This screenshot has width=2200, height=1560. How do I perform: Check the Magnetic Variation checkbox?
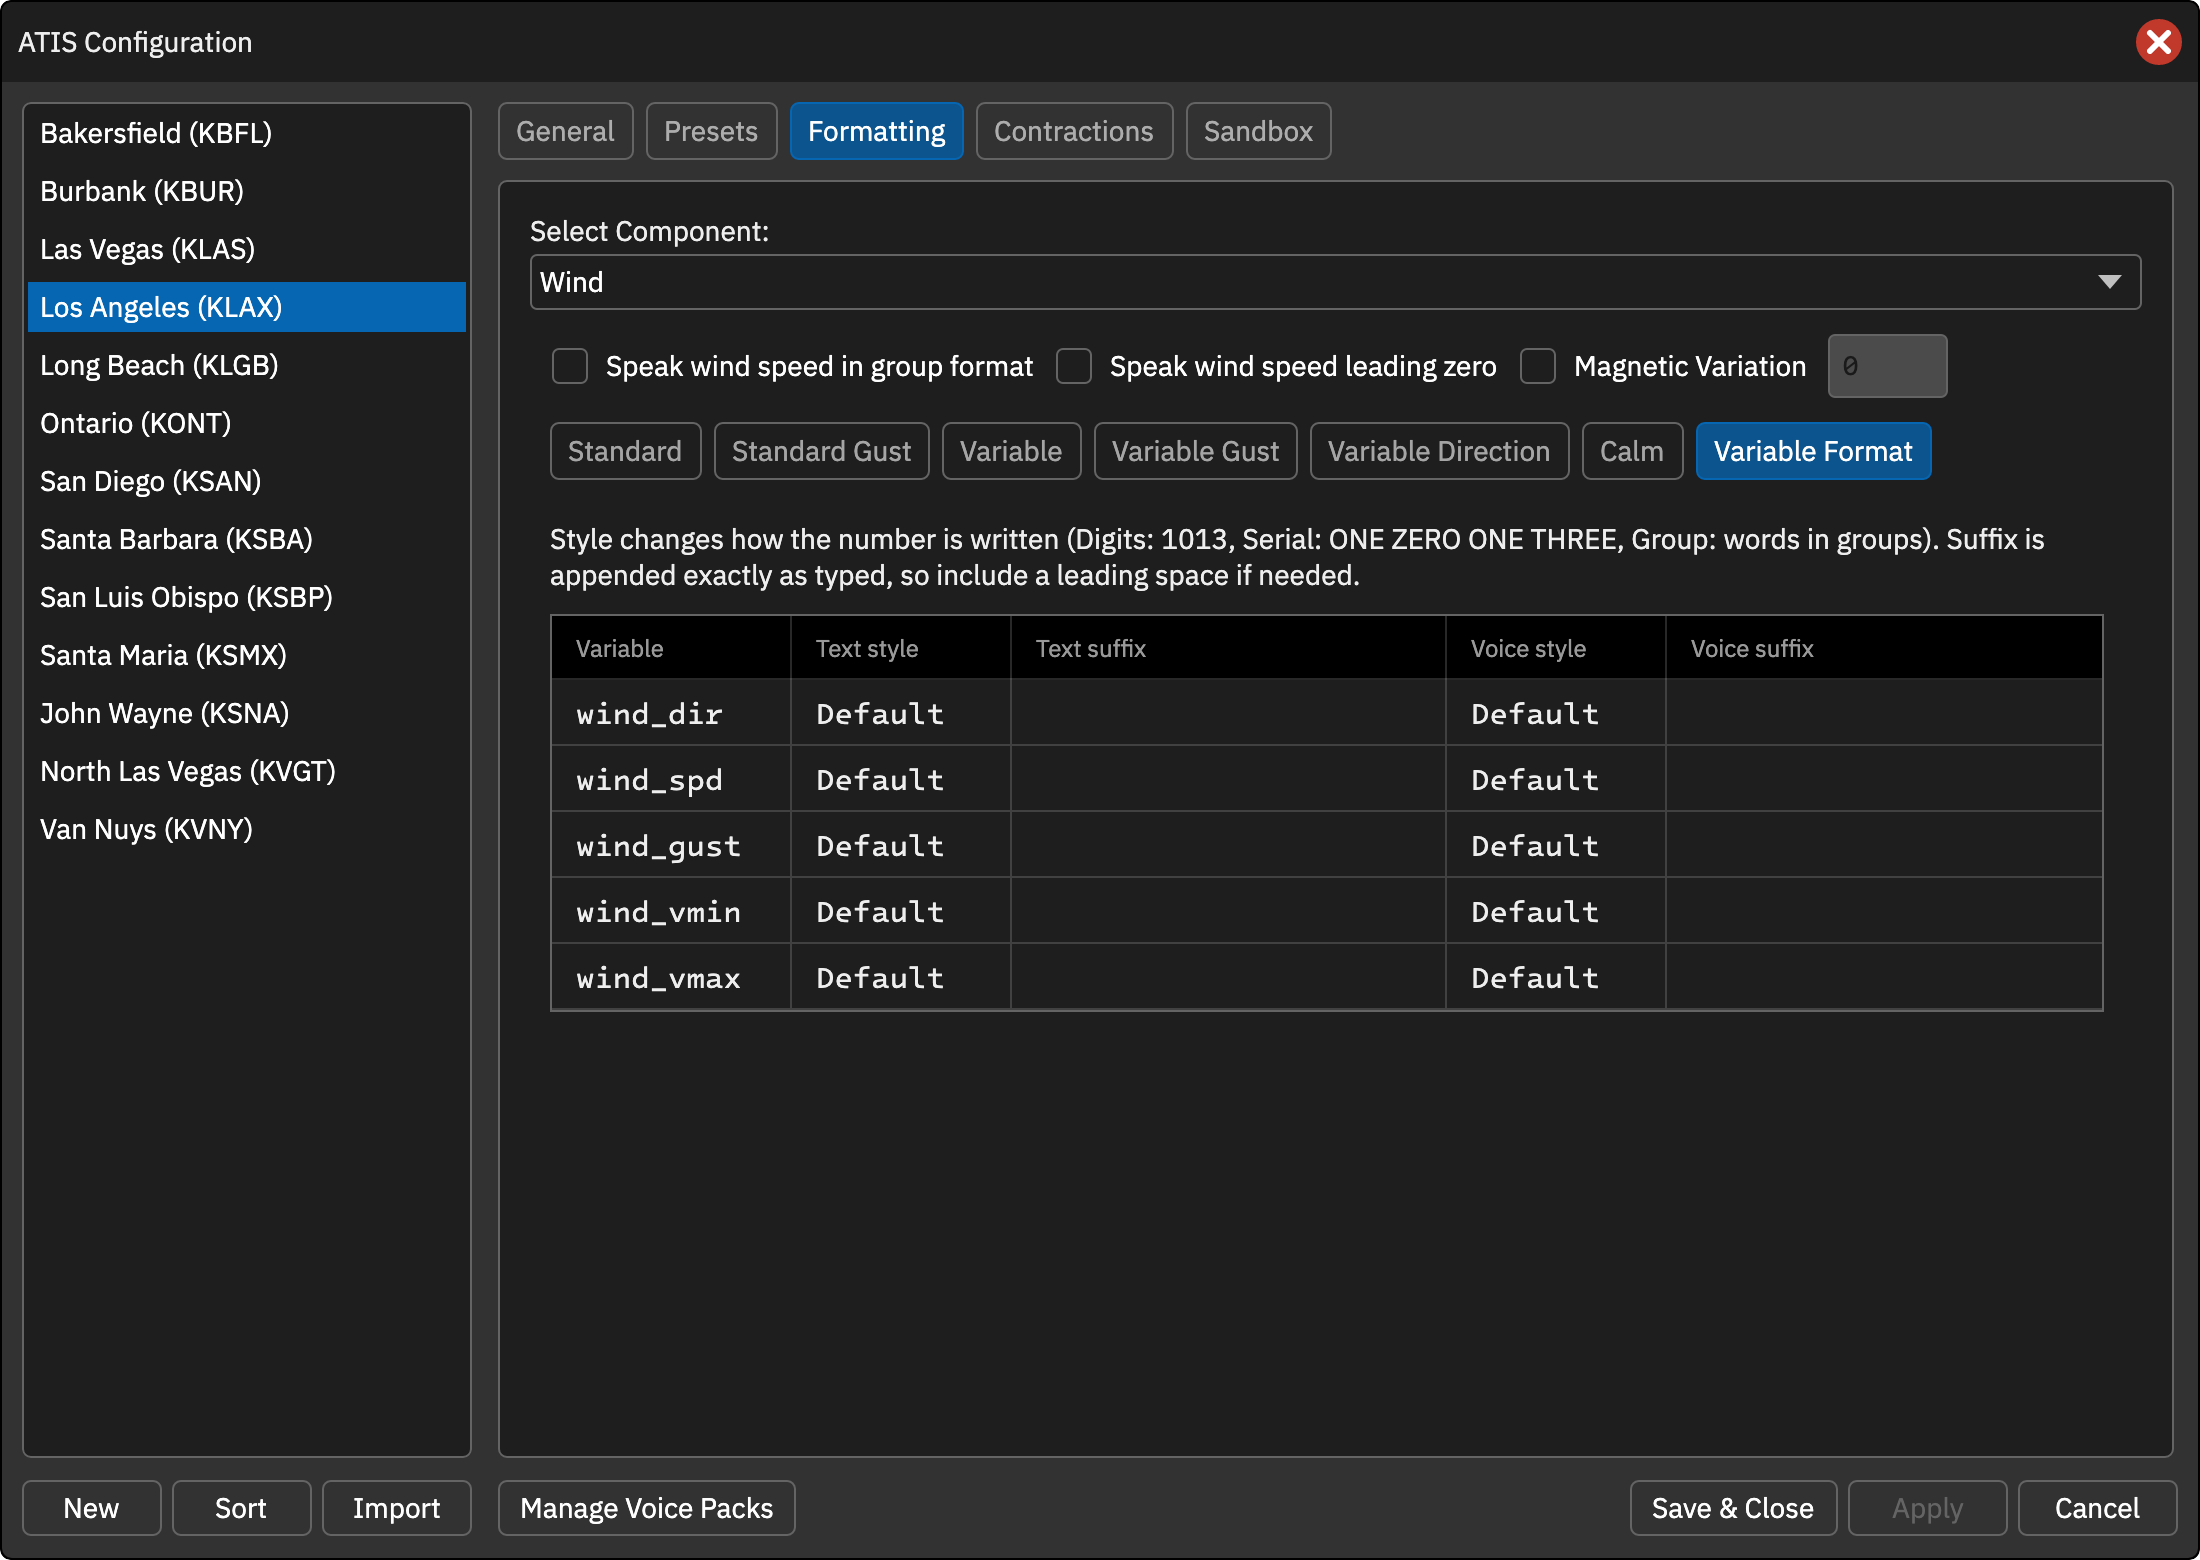click(x=1538, y=366)
